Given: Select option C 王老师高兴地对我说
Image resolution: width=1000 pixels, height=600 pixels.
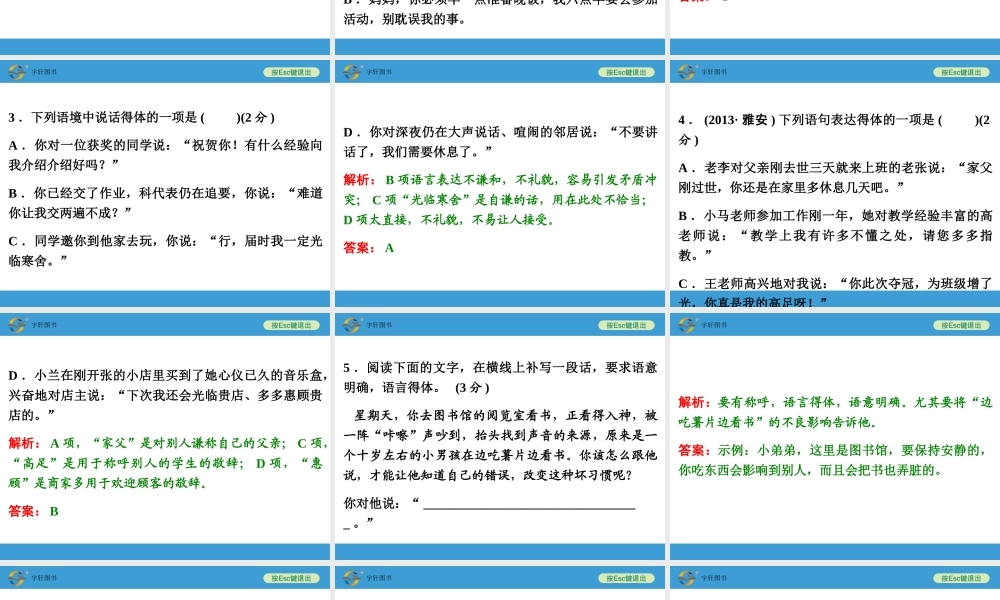Looking at the screenshot, I should (835, 291).
